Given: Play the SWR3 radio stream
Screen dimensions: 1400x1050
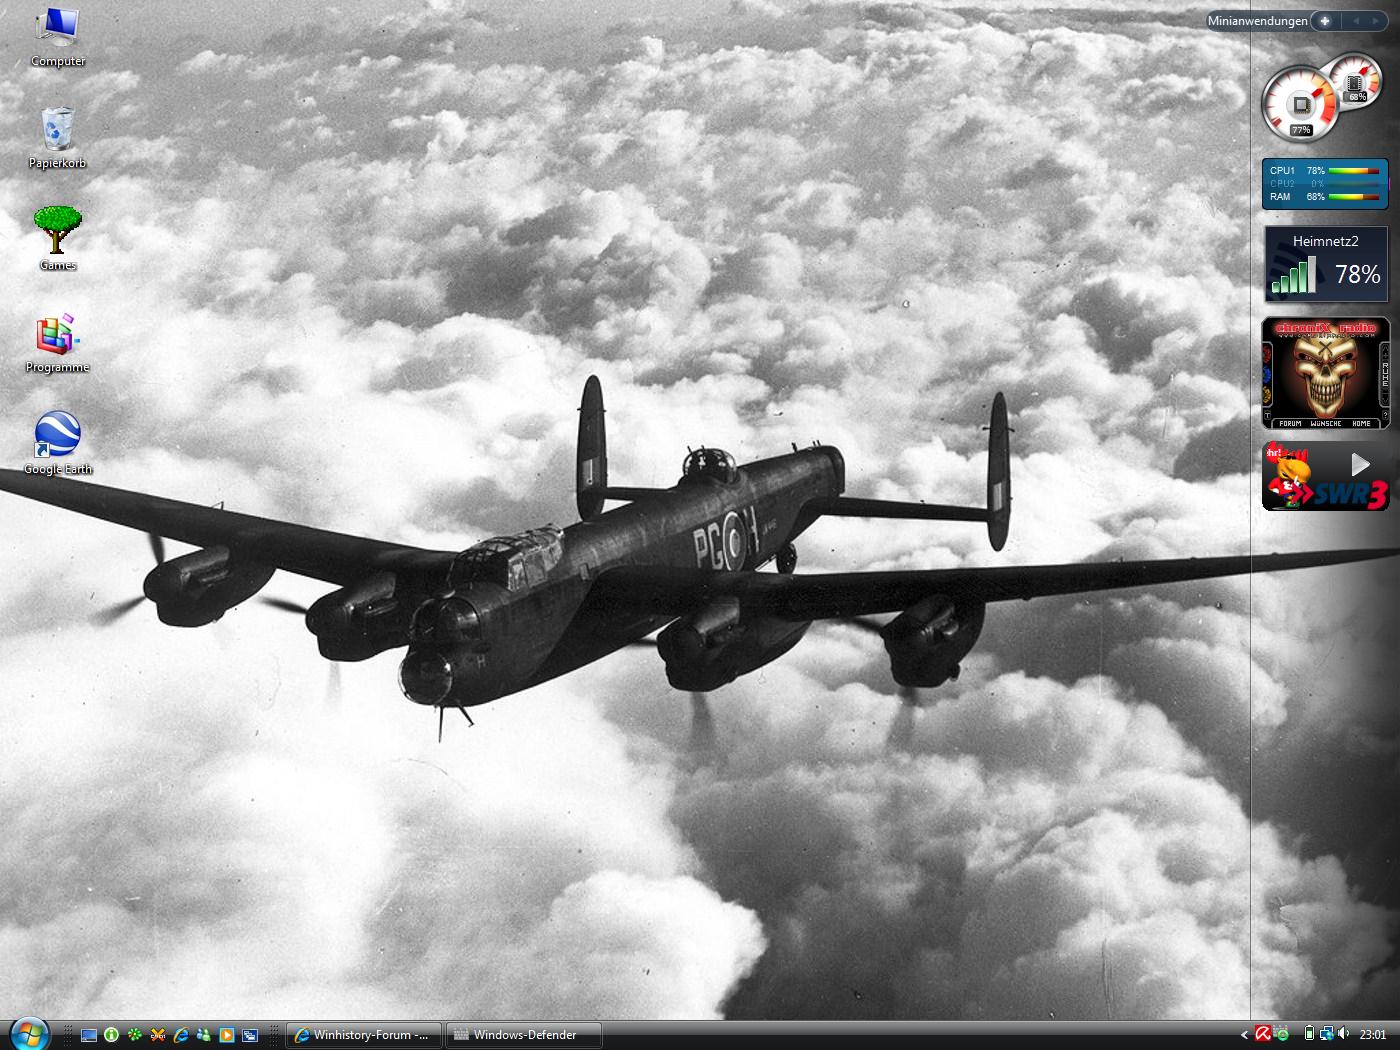Looking at the screenshot, I should coord(1360,464).
